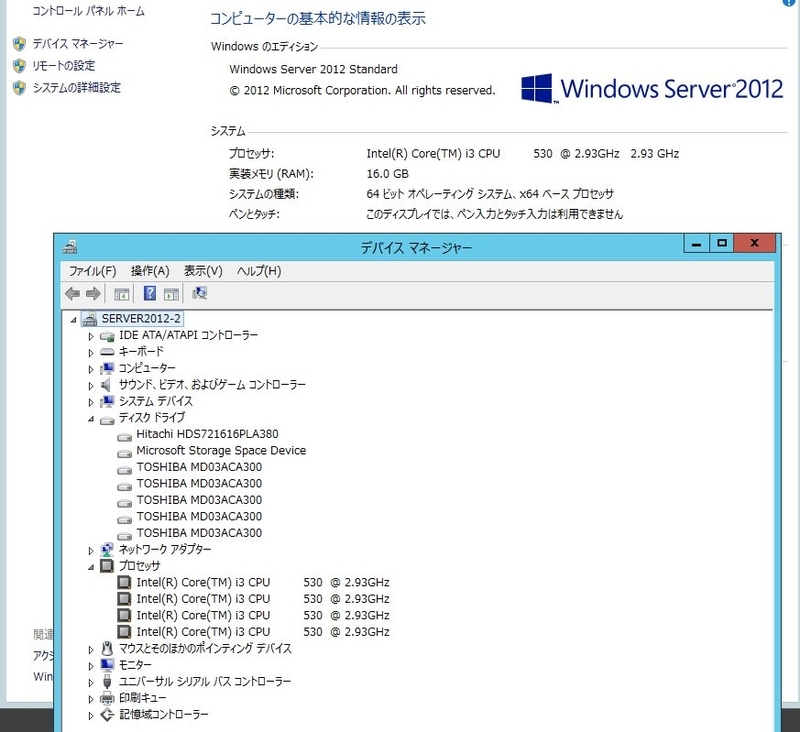This screenshot has width=800, height=732.
Task: Click Device Manager title bar system icon
Action: [x=70, y=247]
